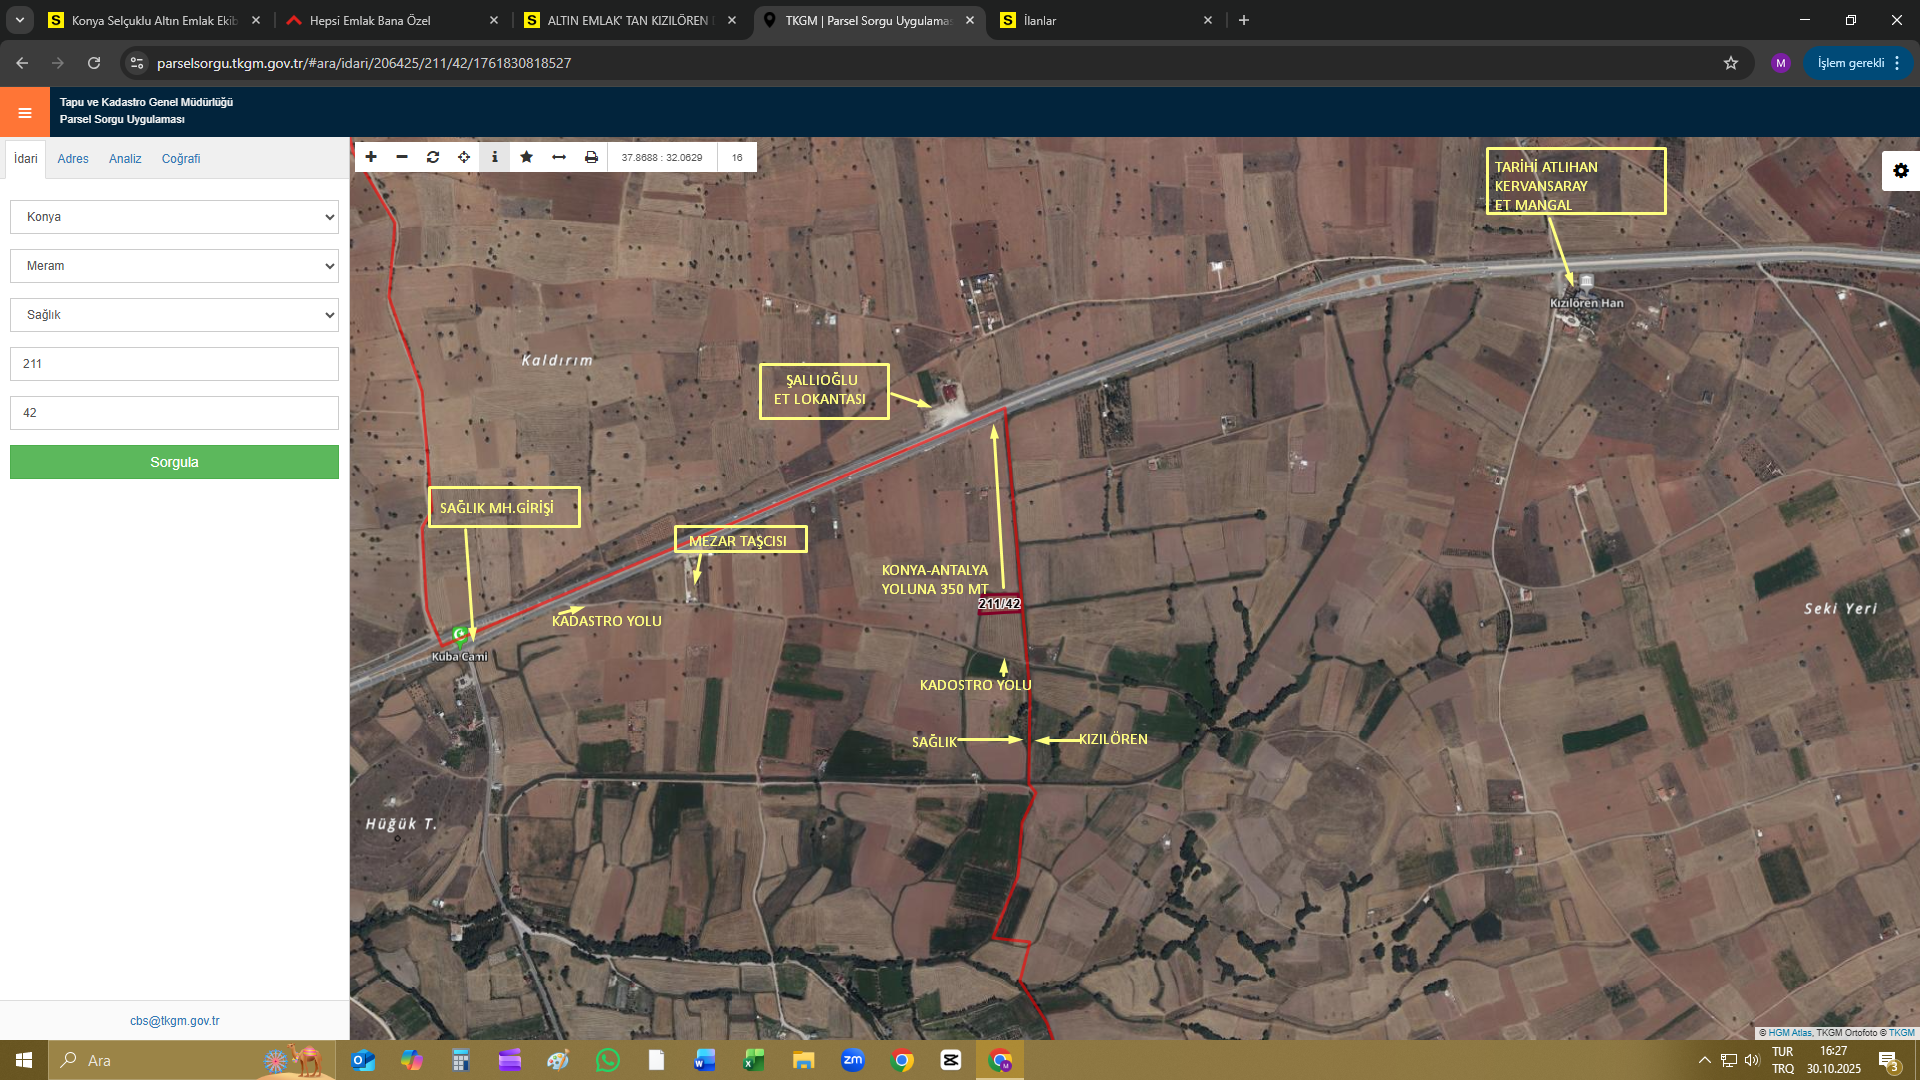Image resolution: width=1920 pixels, height=1080 pixels.
Task: Click the map zoom in plus icon
Action: 371,157
